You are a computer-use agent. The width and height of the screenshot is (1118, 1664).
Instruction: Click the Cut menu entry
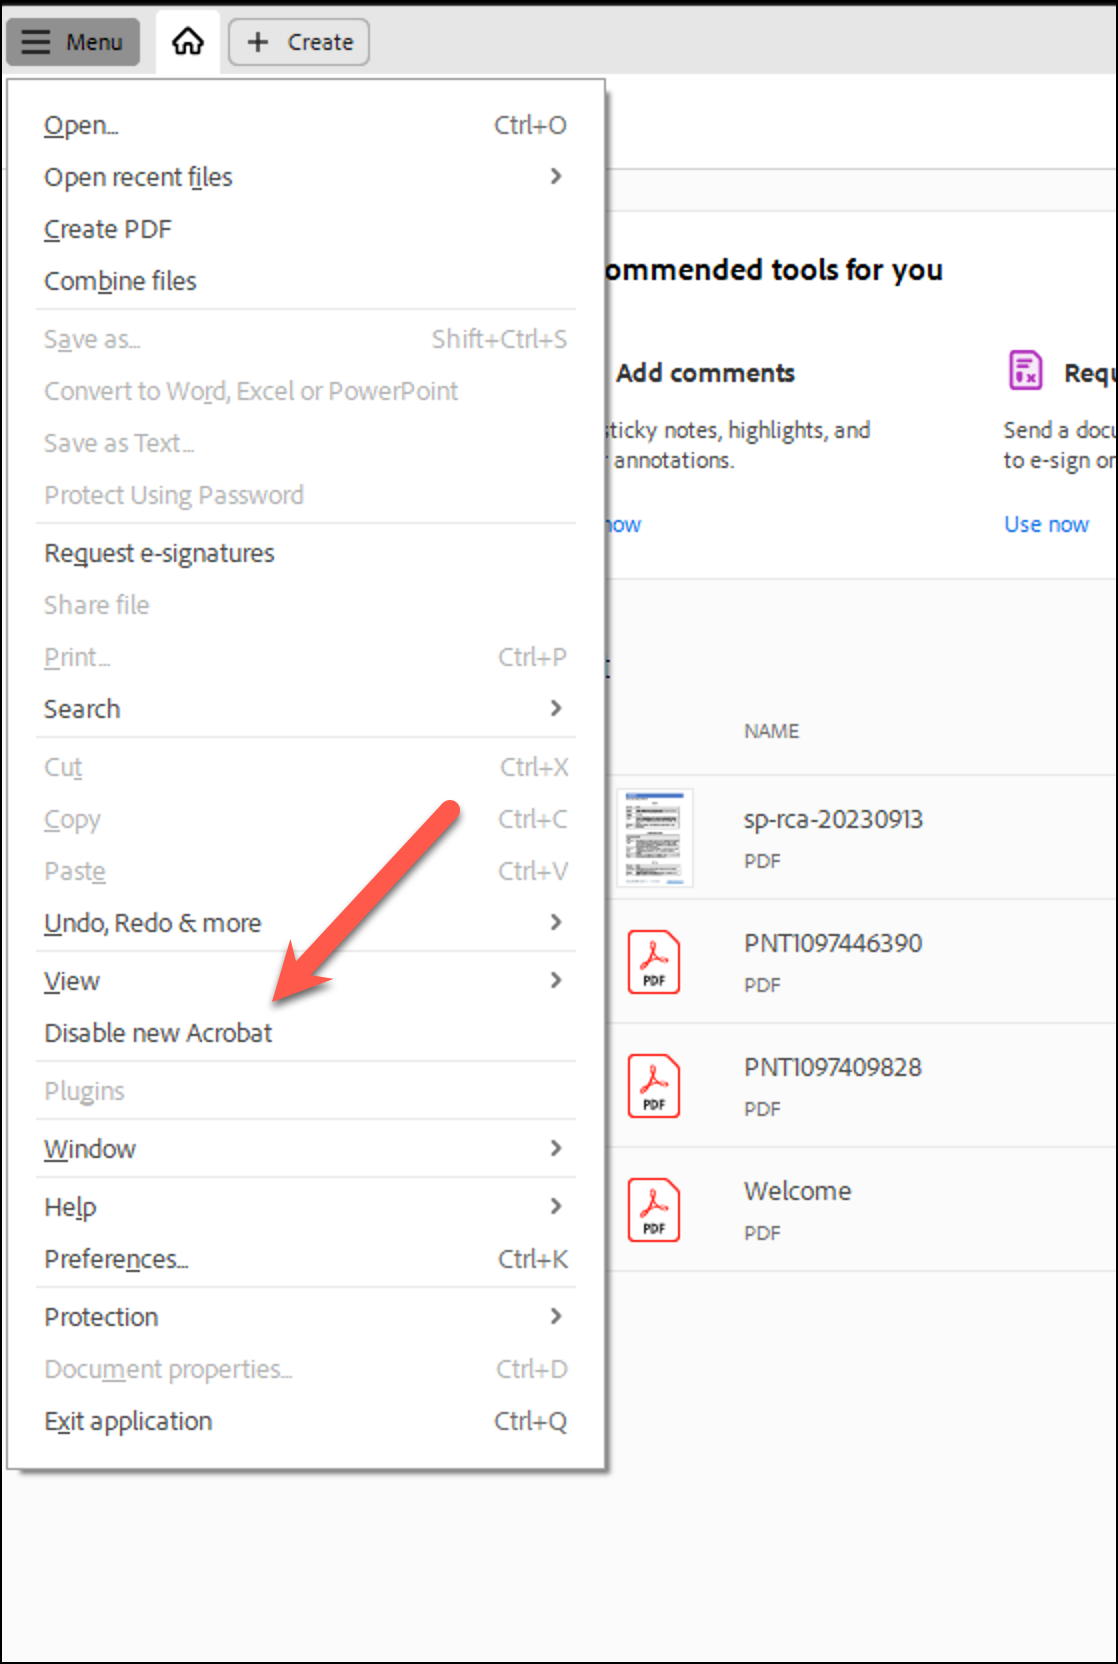pyautogui.click(x=305, y=767)
